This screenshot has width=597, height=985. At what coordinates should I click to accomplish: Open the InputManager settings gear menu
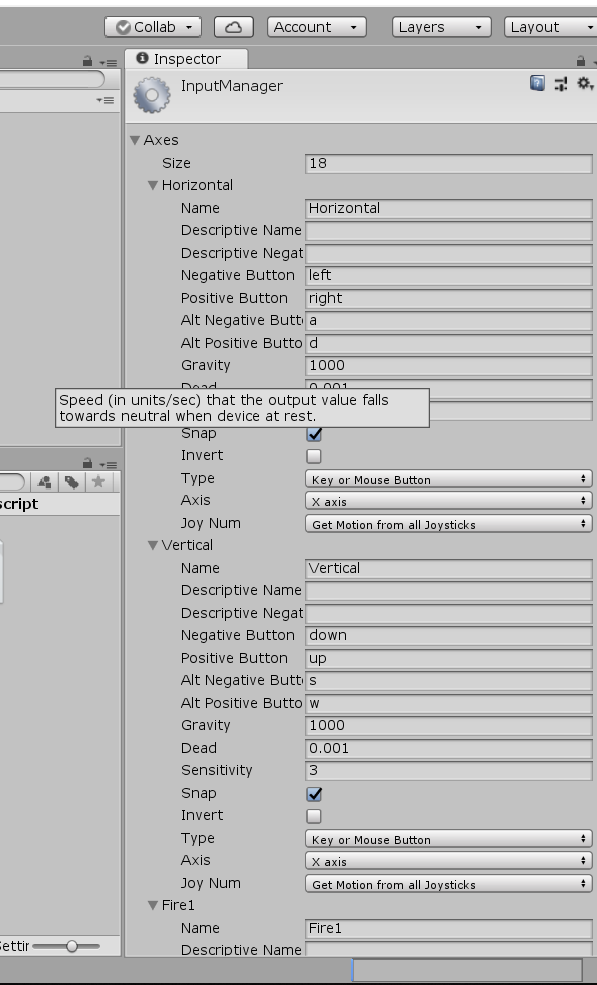(x=584, y=84)
